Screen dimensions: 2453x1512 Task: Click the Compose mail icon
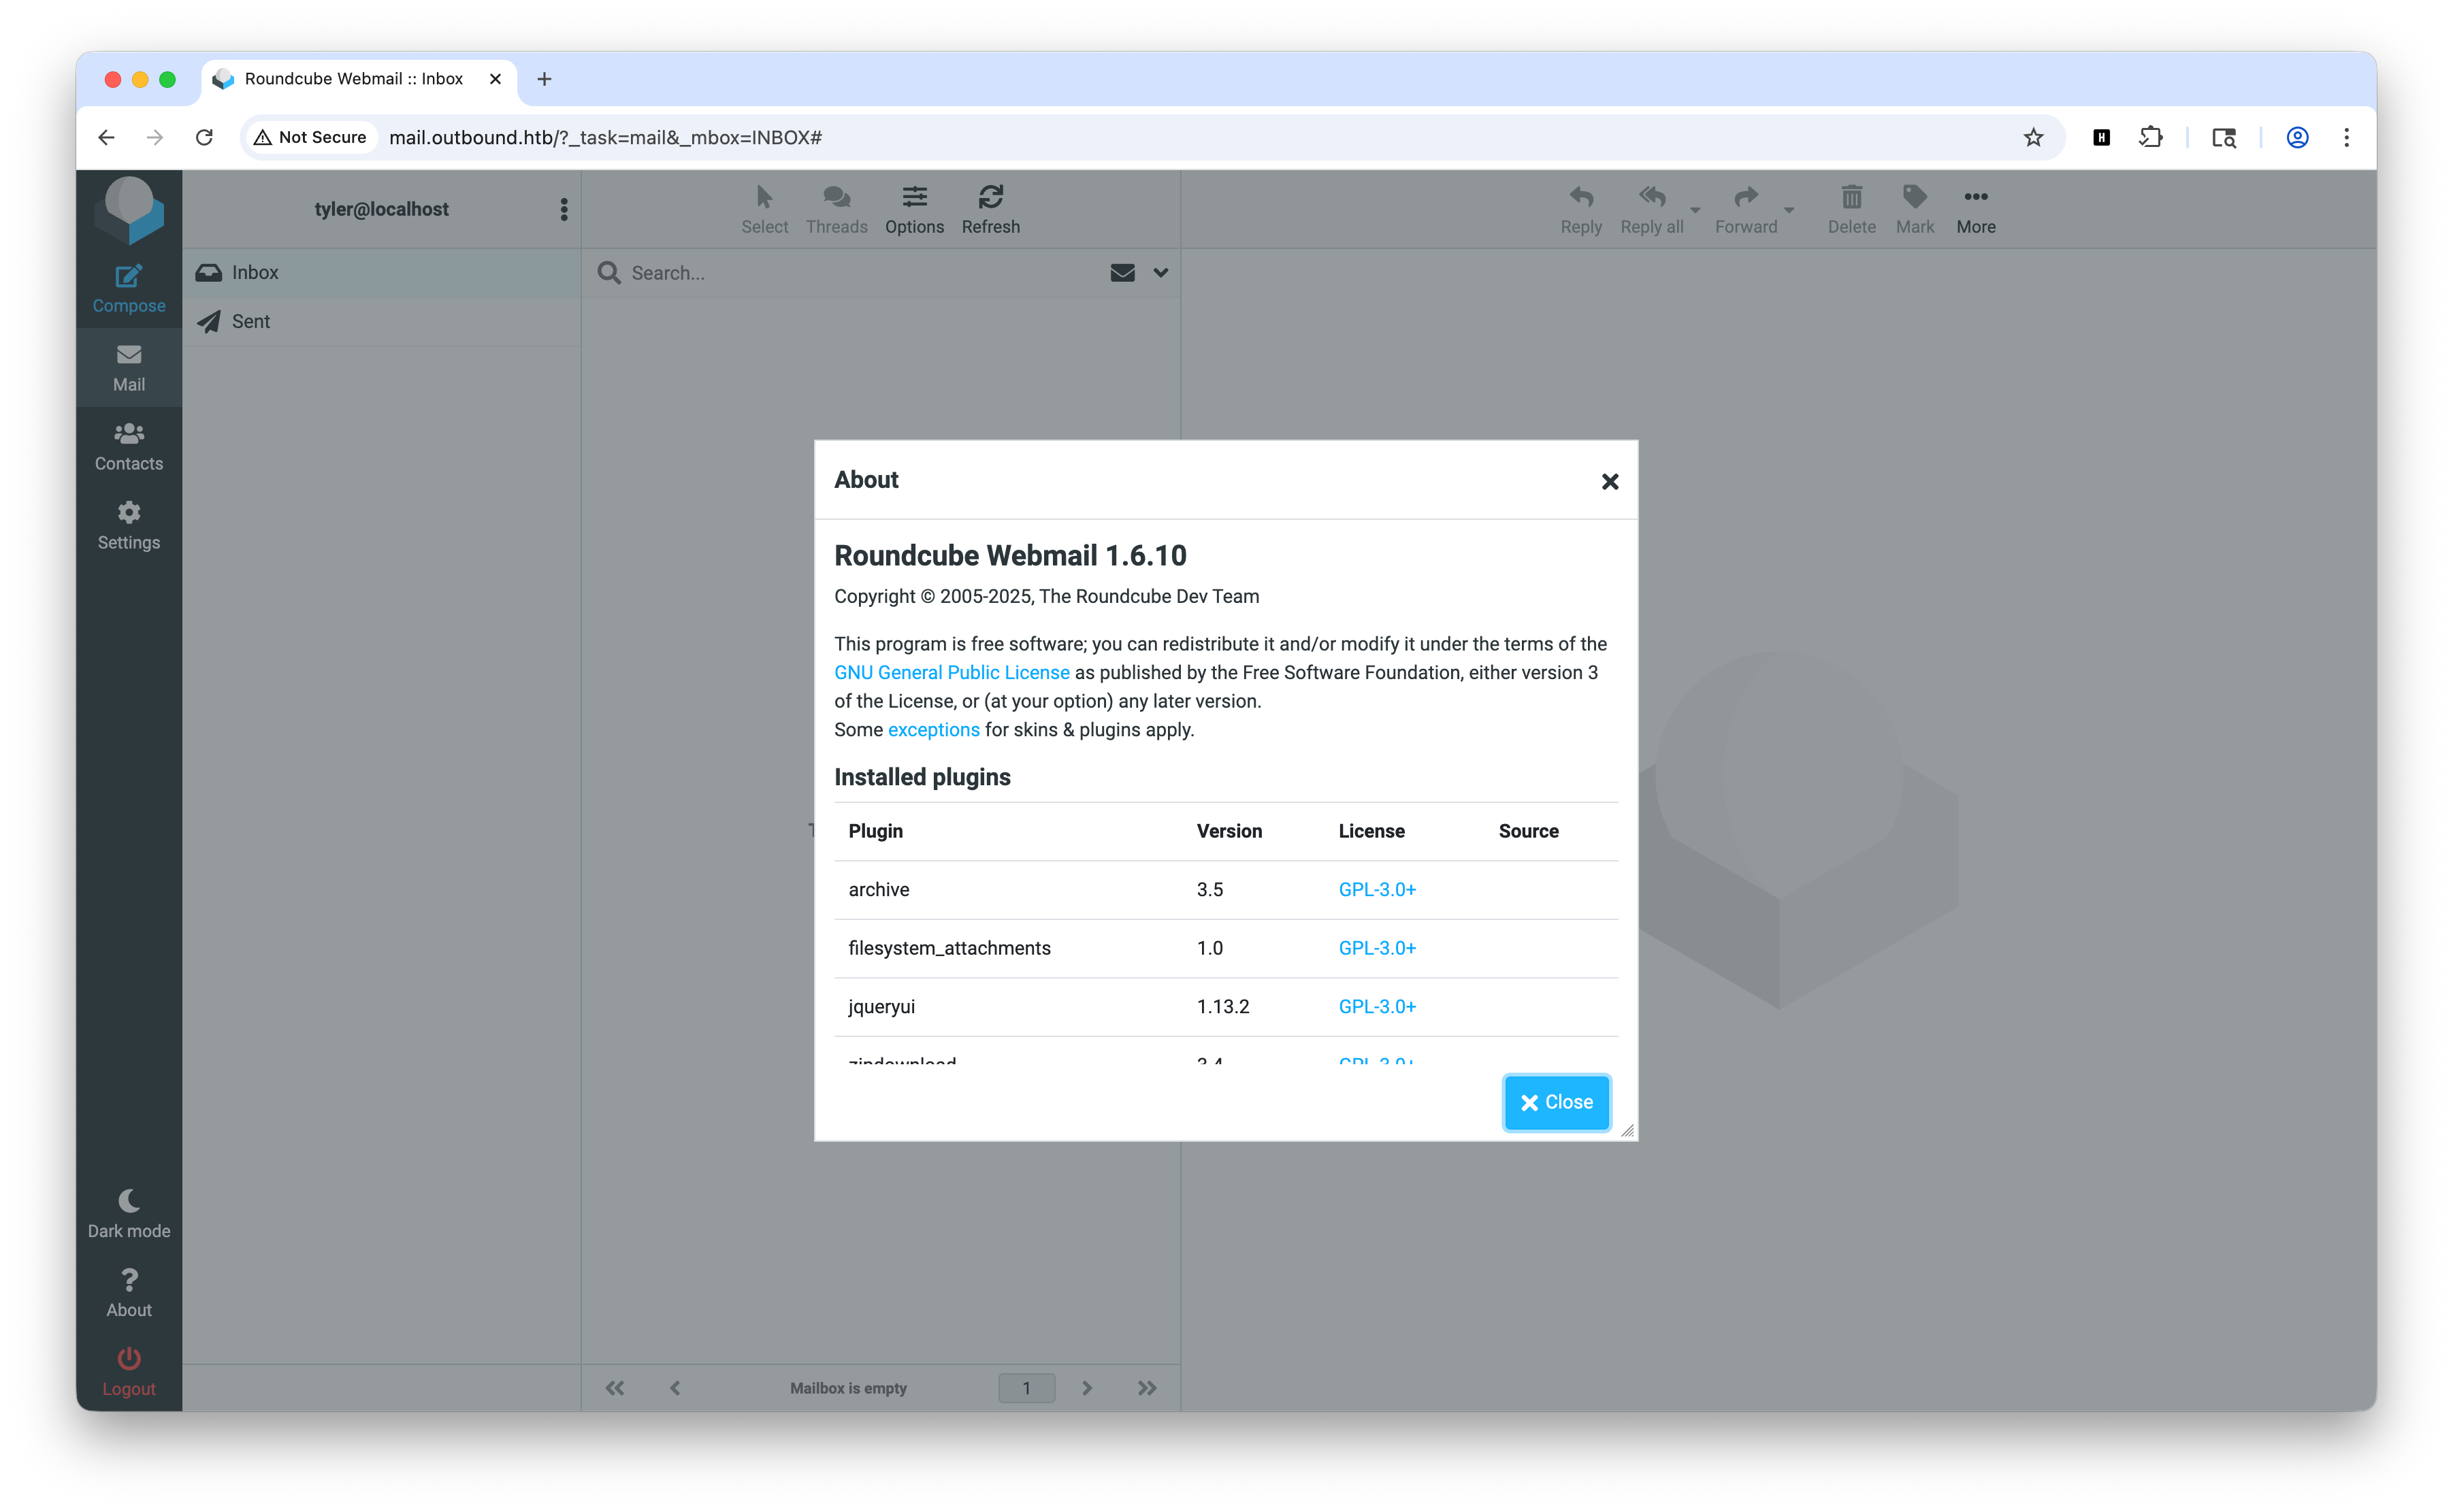pos(129,277)
